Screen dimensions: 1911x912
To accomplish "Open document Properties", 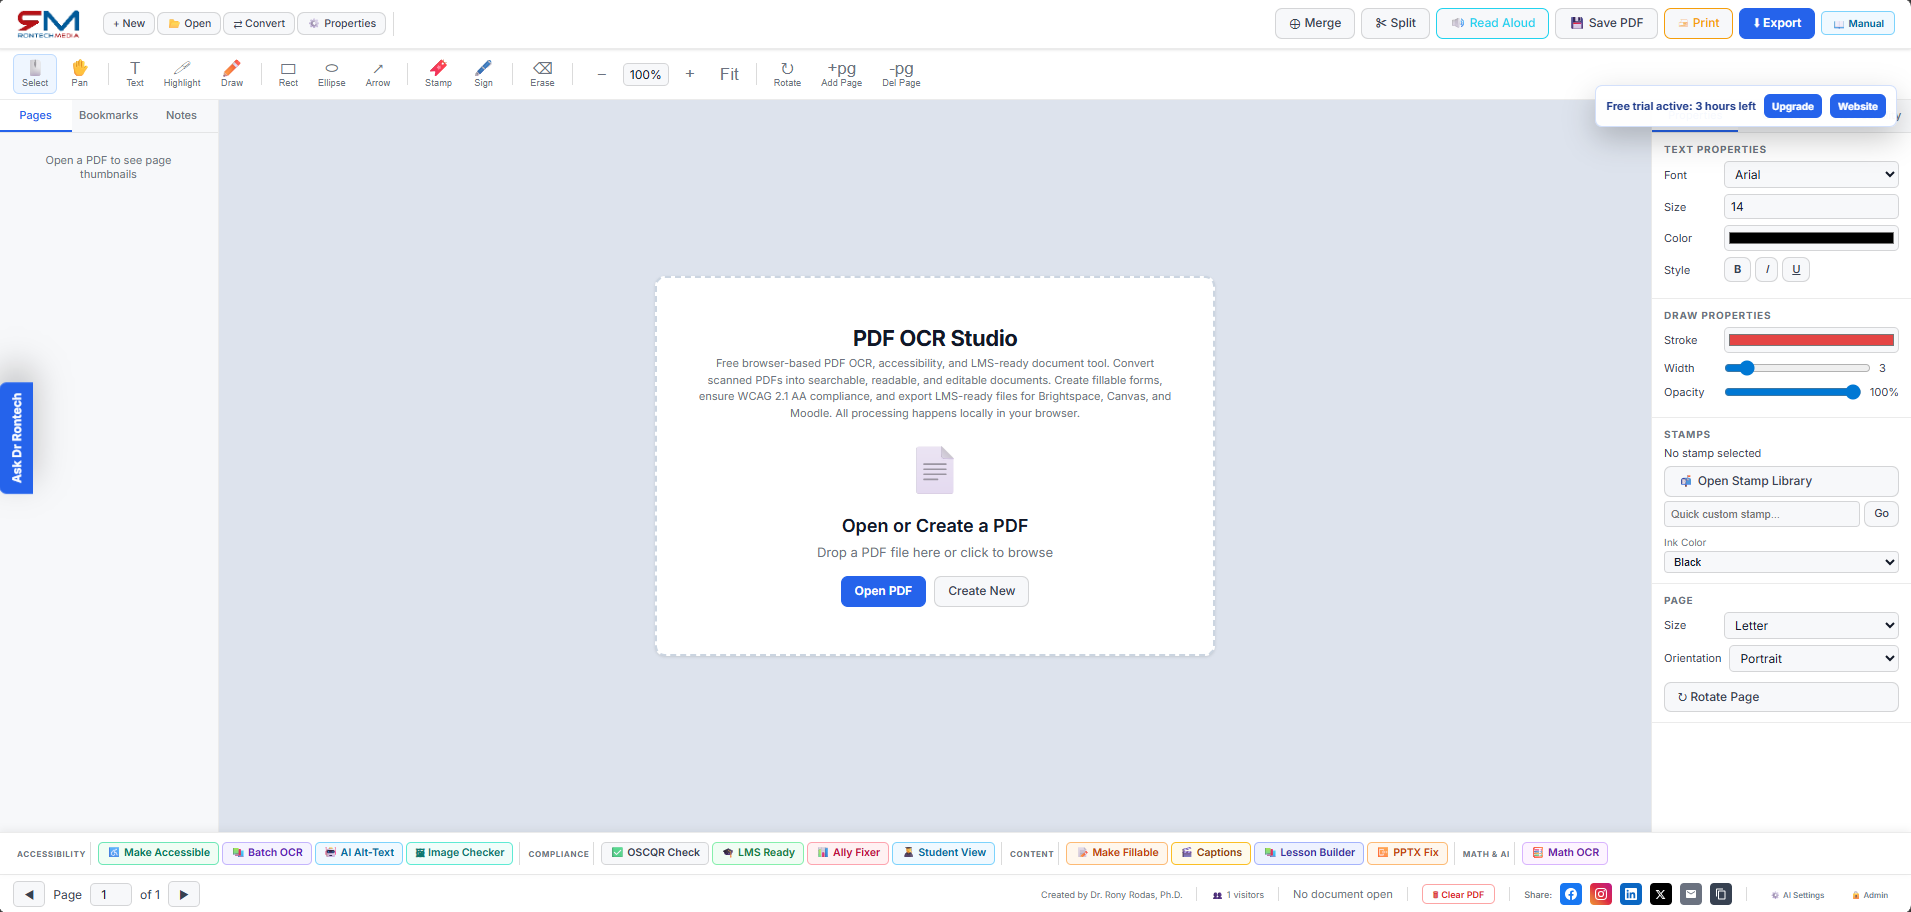I will point(342,23).
